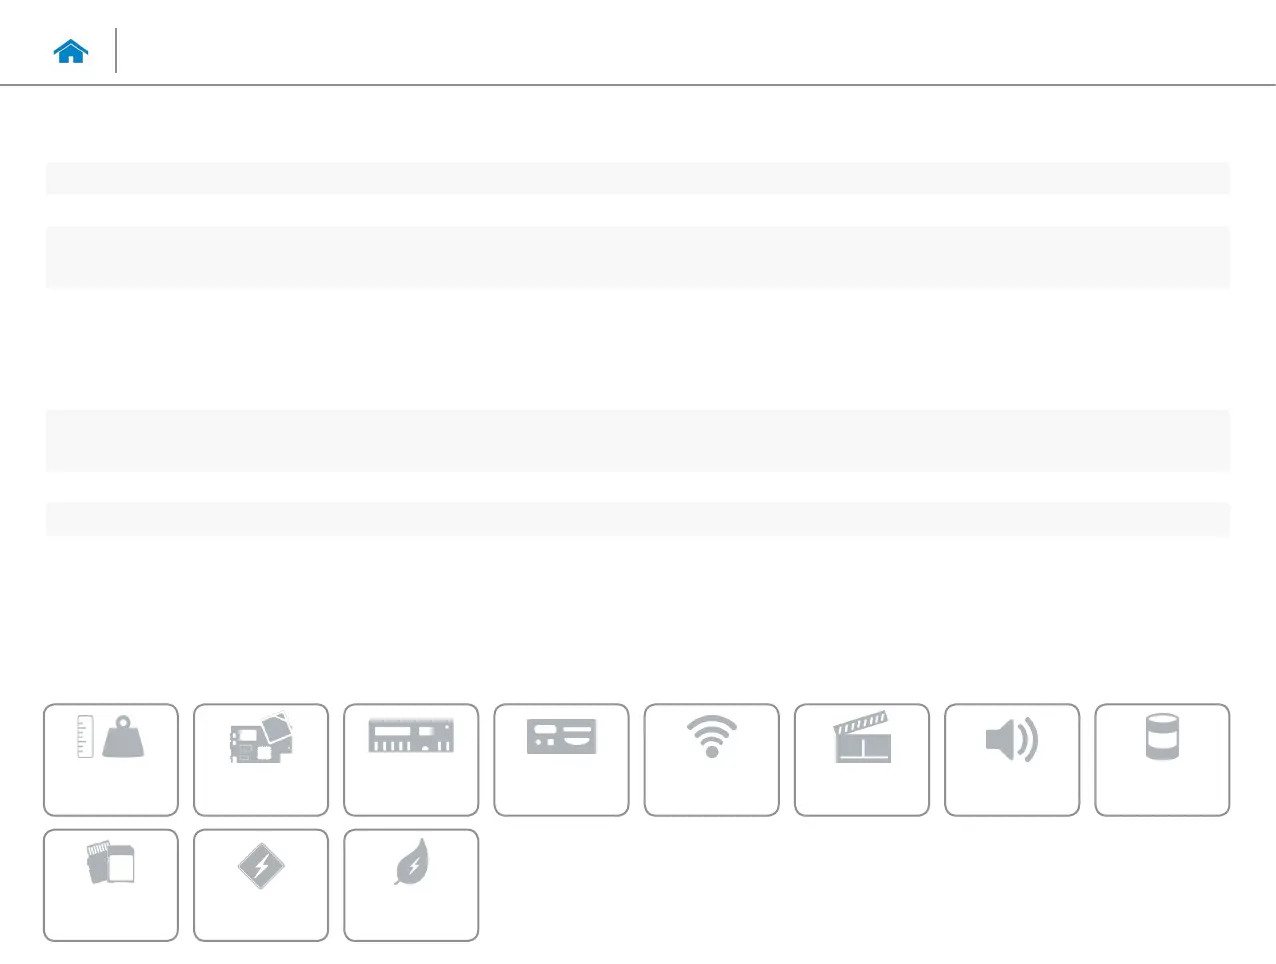This screenshot has height=964, width=1276.
Task: View the ports and connectors tile
Action: click(561, 760)
